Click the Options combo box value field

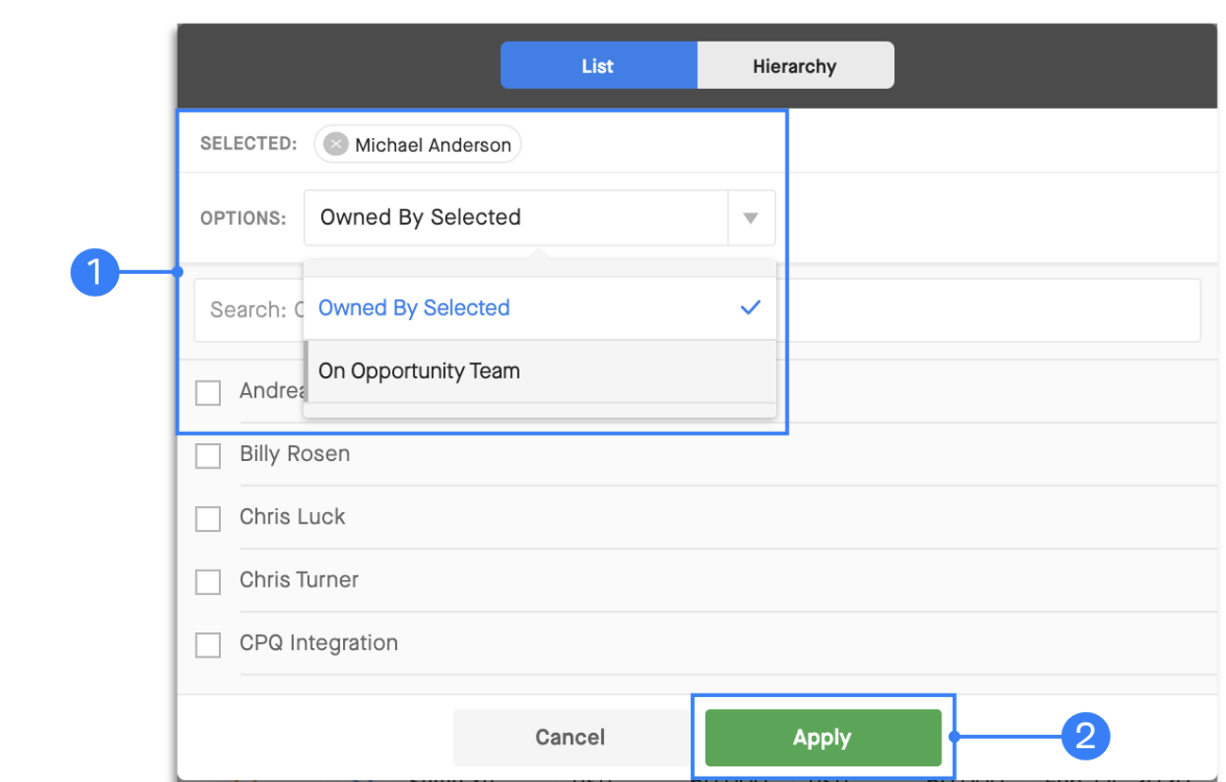click(516, 218)
